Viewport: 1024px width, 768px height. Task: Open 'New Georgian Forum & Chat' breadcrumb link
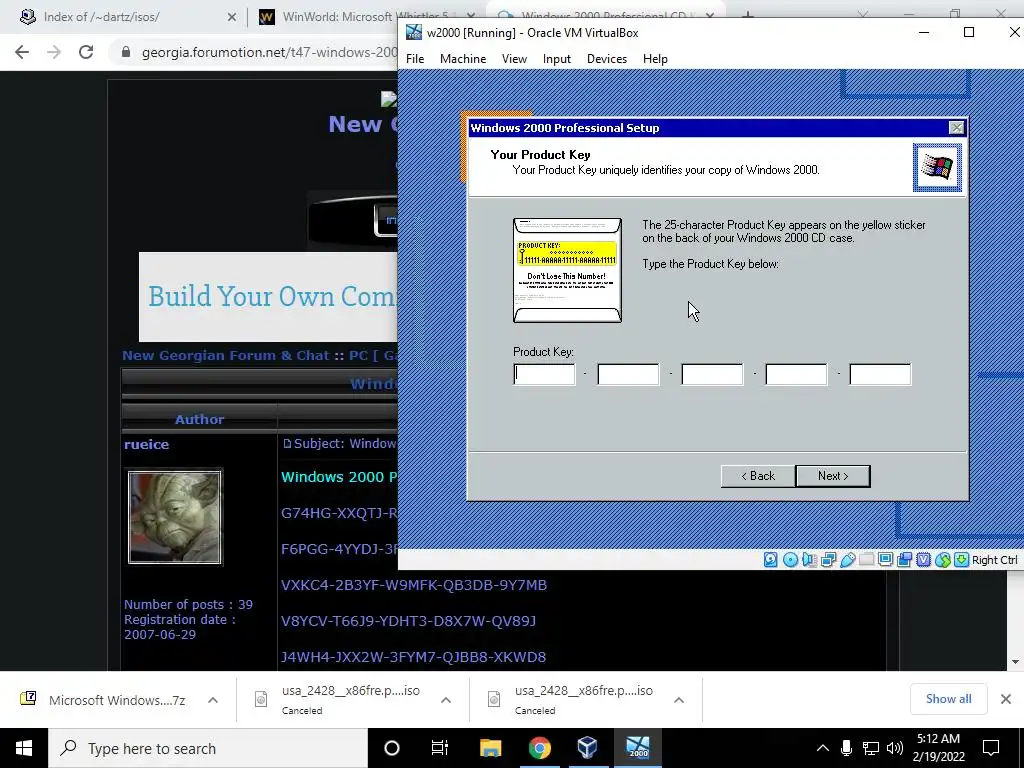[225, 355]
